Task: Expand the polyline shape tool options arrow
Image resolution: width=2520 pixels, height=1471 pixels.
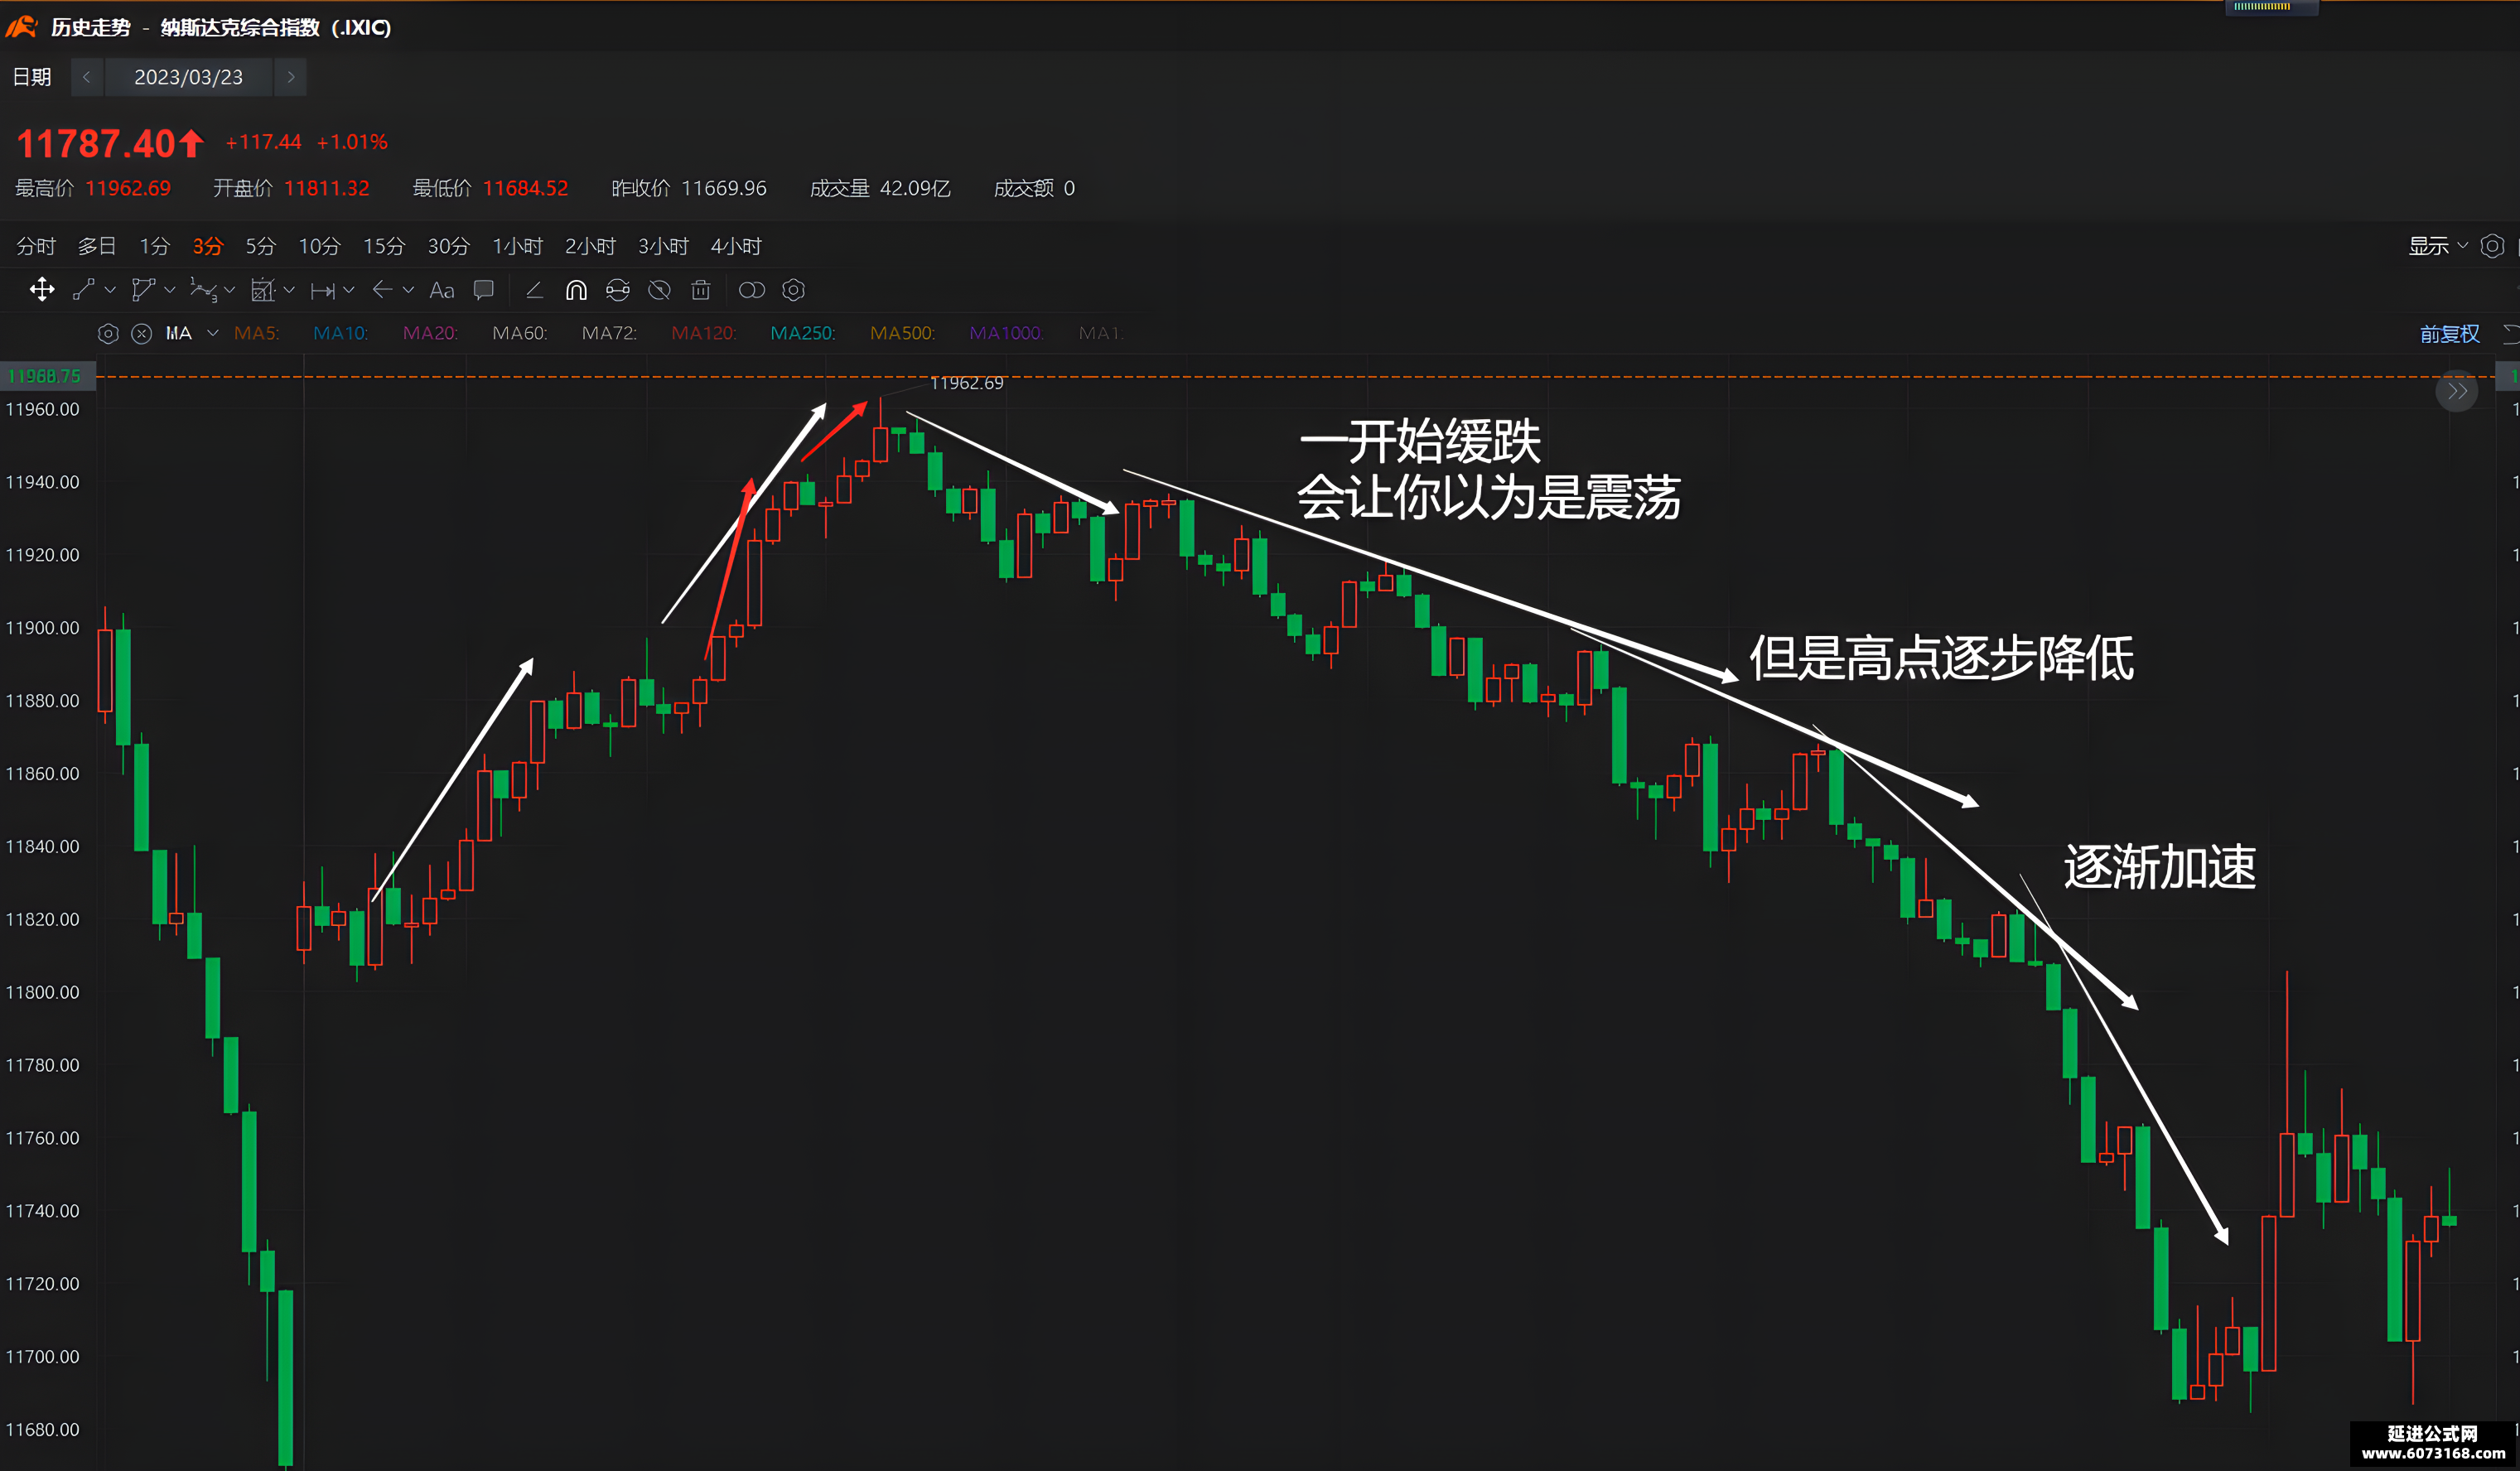Action: [170, 290]
